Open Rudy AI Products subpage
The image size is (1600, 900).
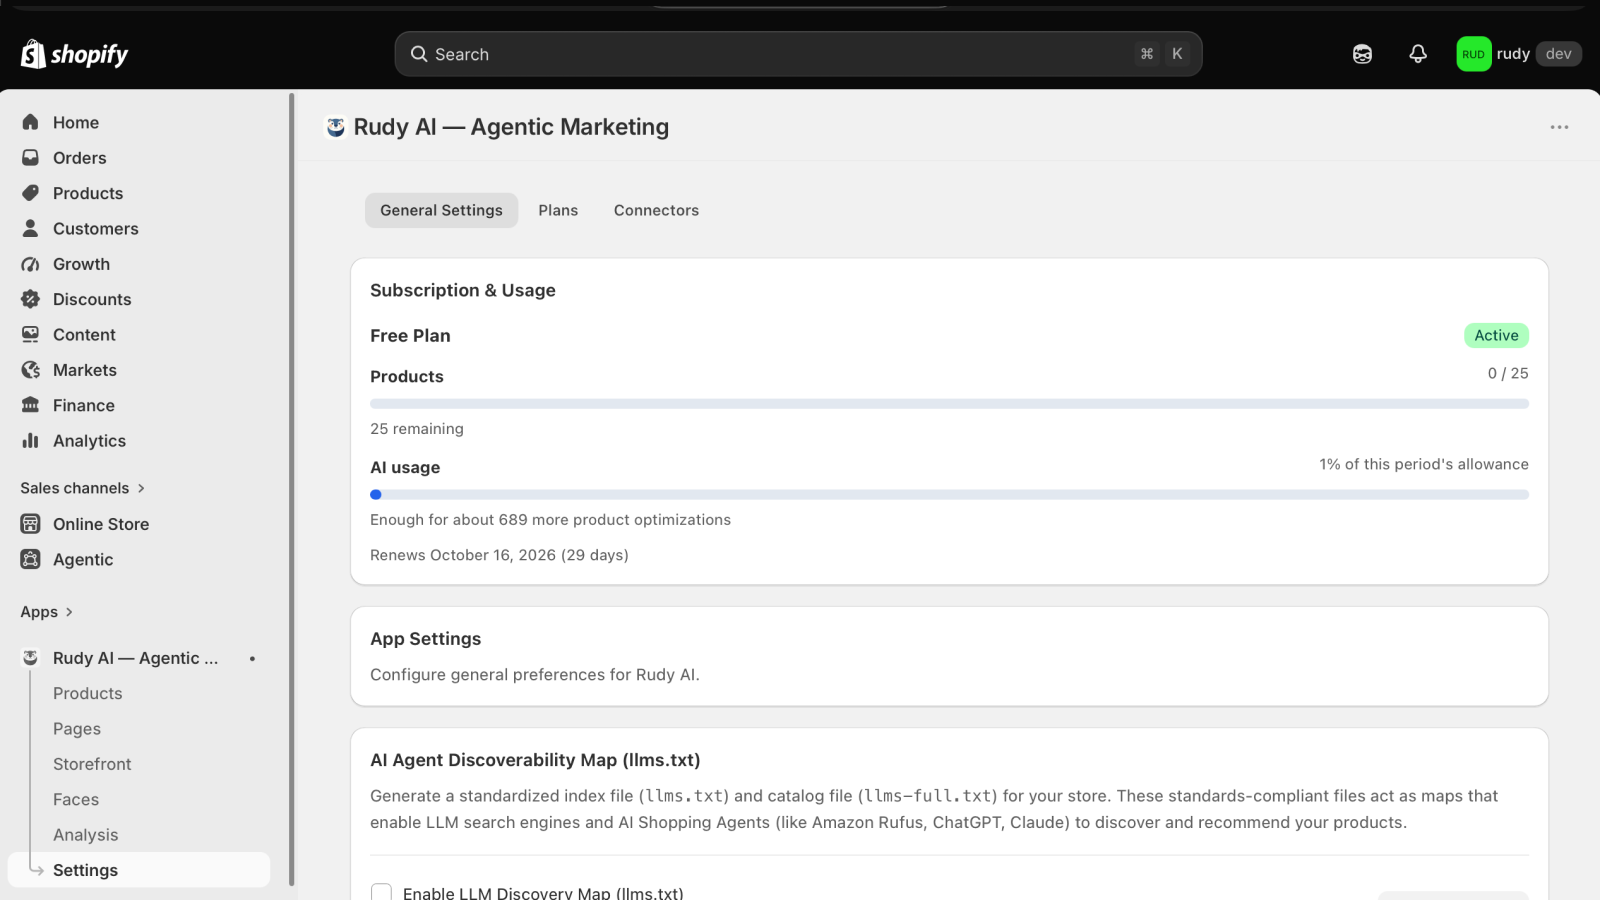88,693
